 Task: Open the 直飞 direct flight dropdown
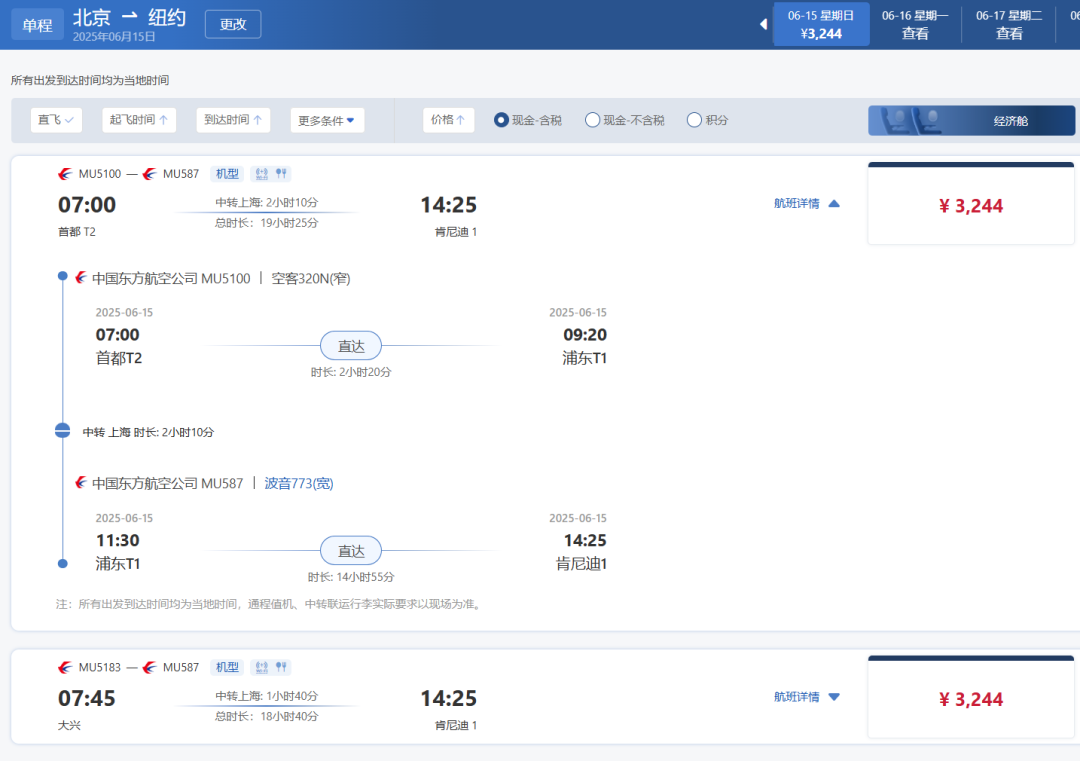coord(56,120)
